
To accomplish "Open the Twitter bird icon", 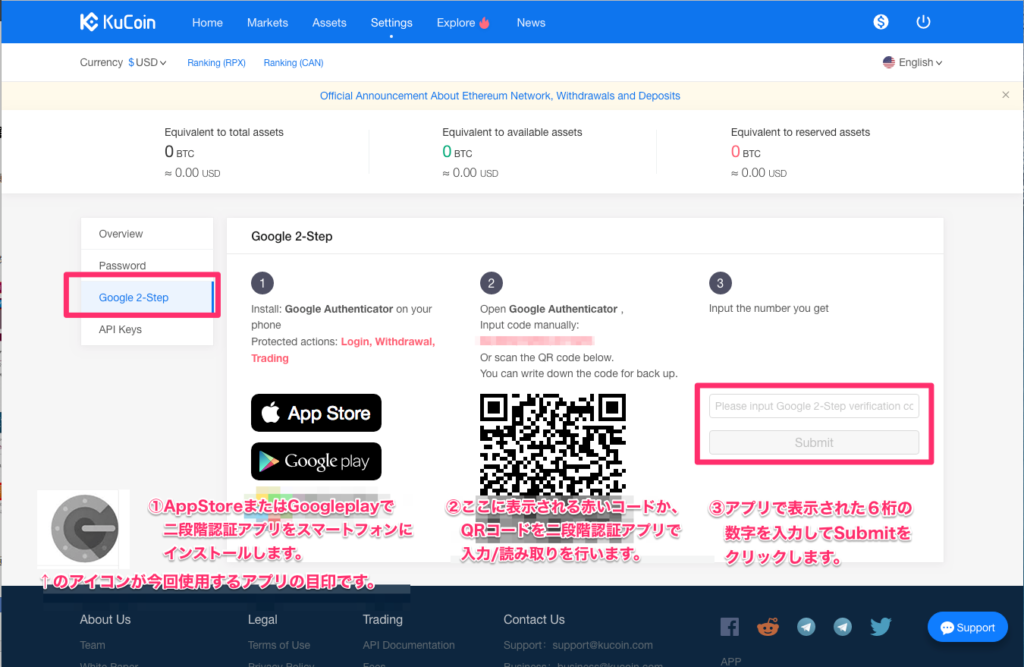I will point(880,627).
